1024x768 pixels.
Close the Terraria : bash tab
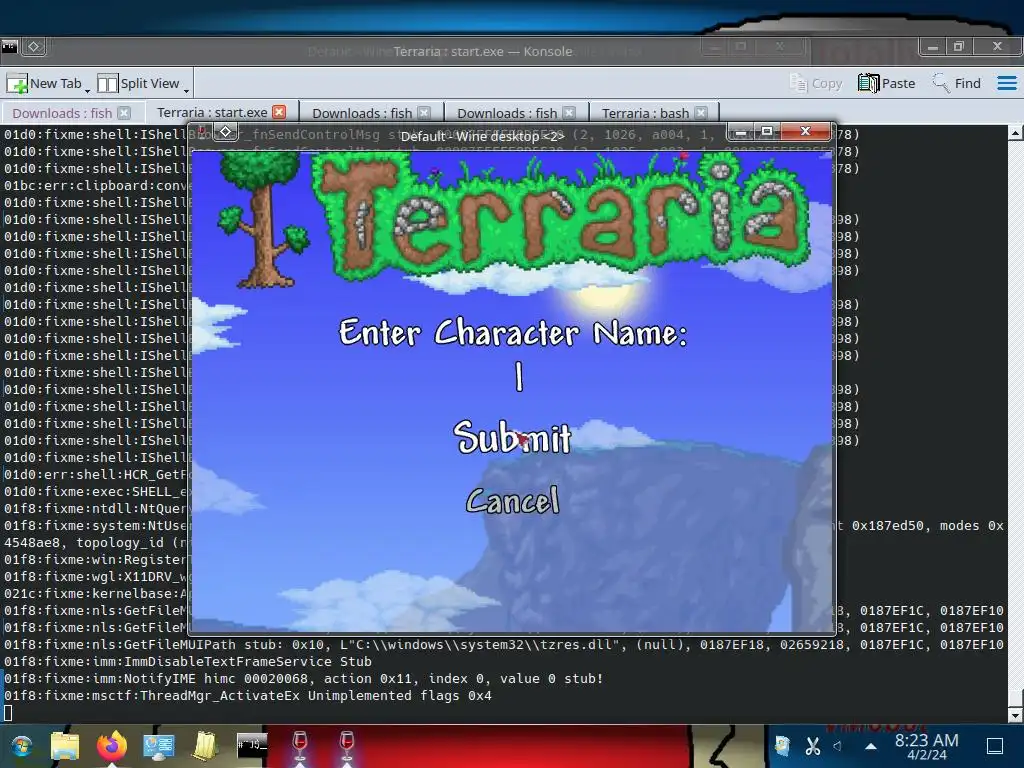coord(701,113)
